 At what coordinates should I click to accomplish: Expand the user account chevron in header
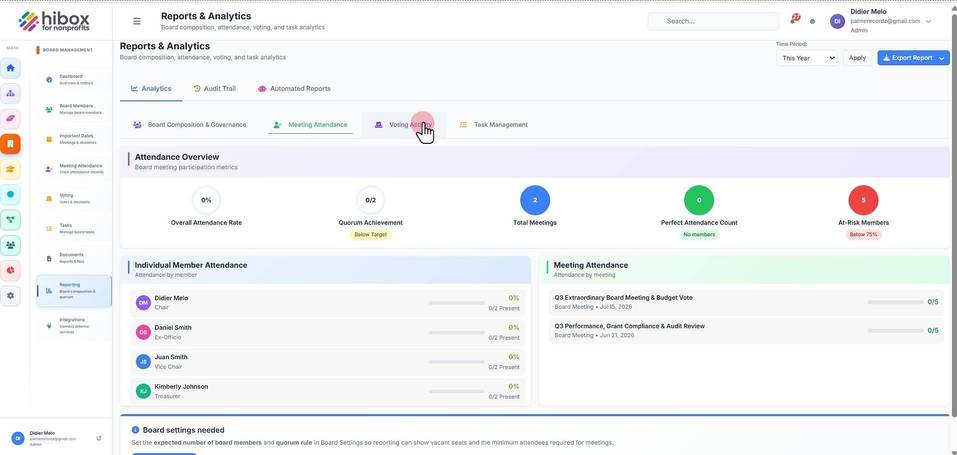(928, 21)
